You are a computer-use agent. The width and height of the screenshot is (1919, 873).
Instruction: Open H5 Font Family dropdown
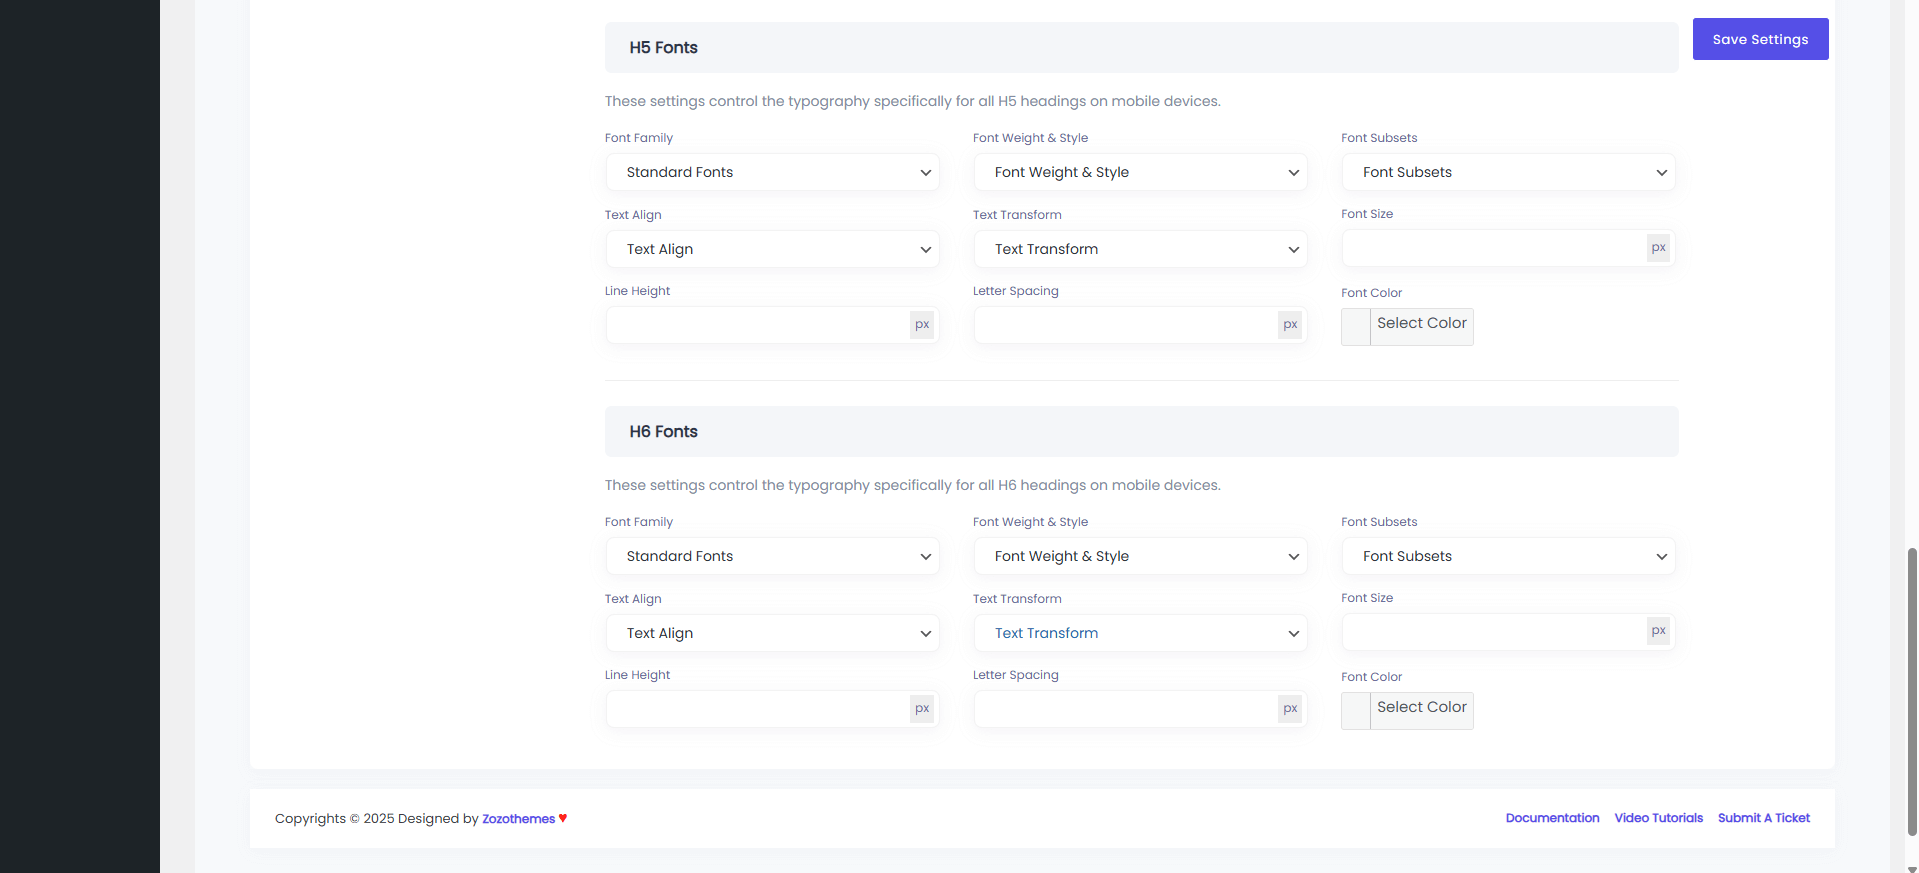tap(772, 172)
